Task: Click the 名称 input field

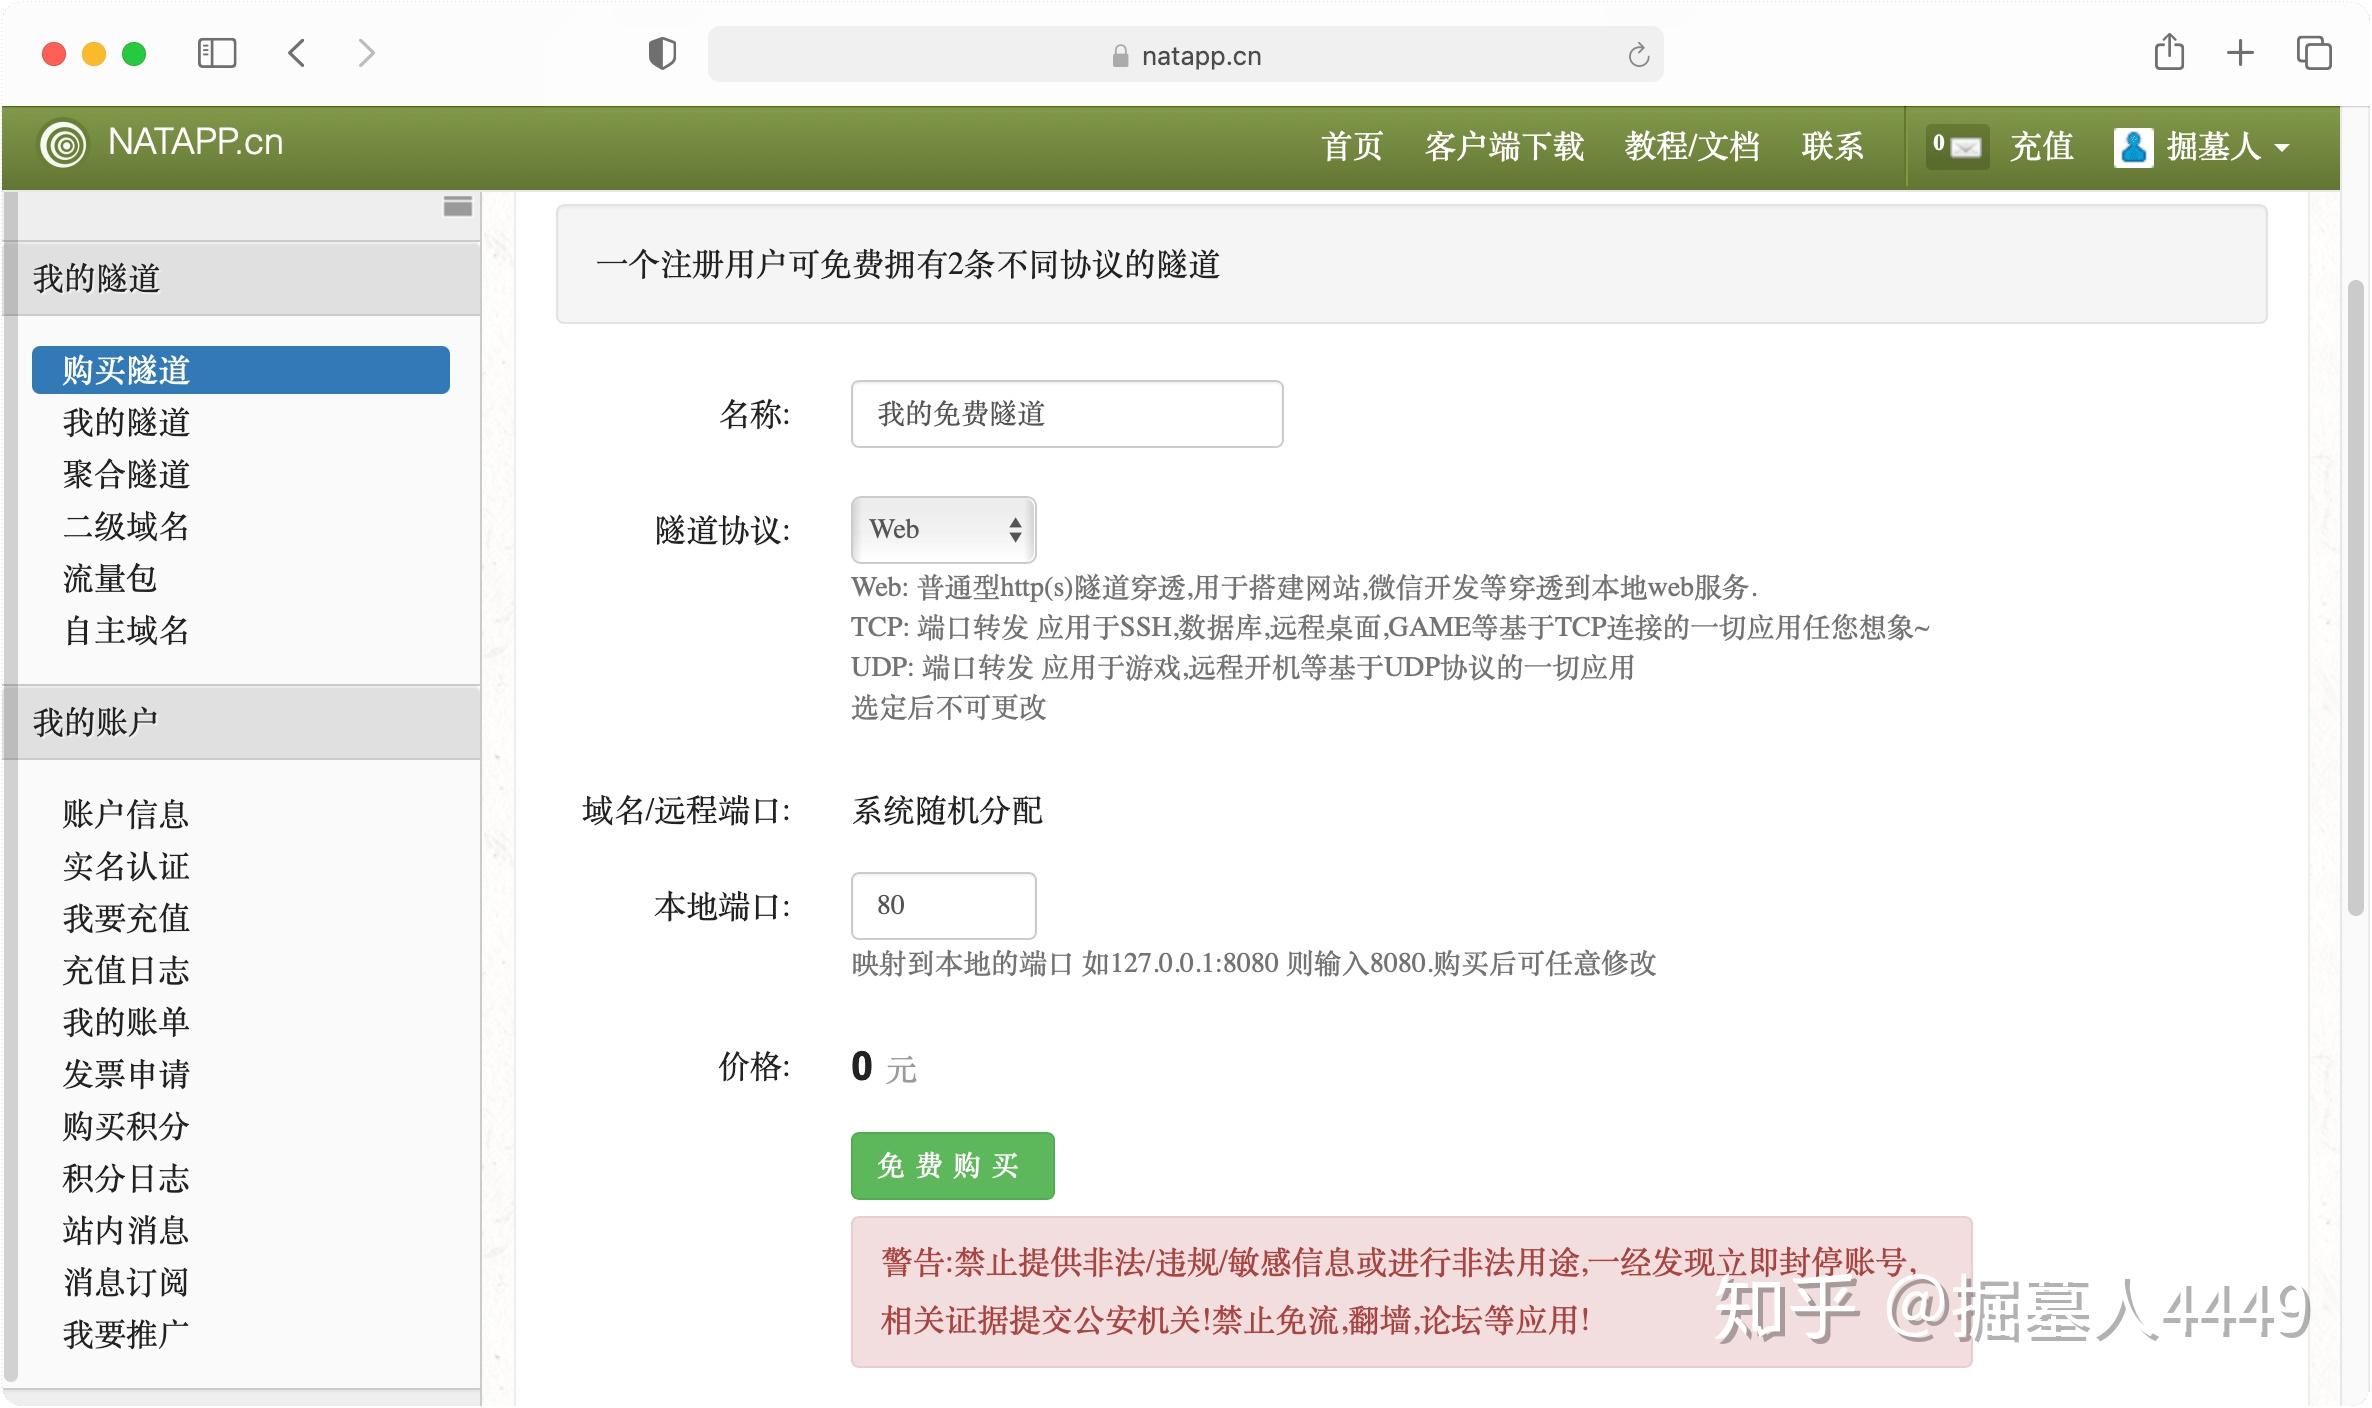Action: [1066, 414]
